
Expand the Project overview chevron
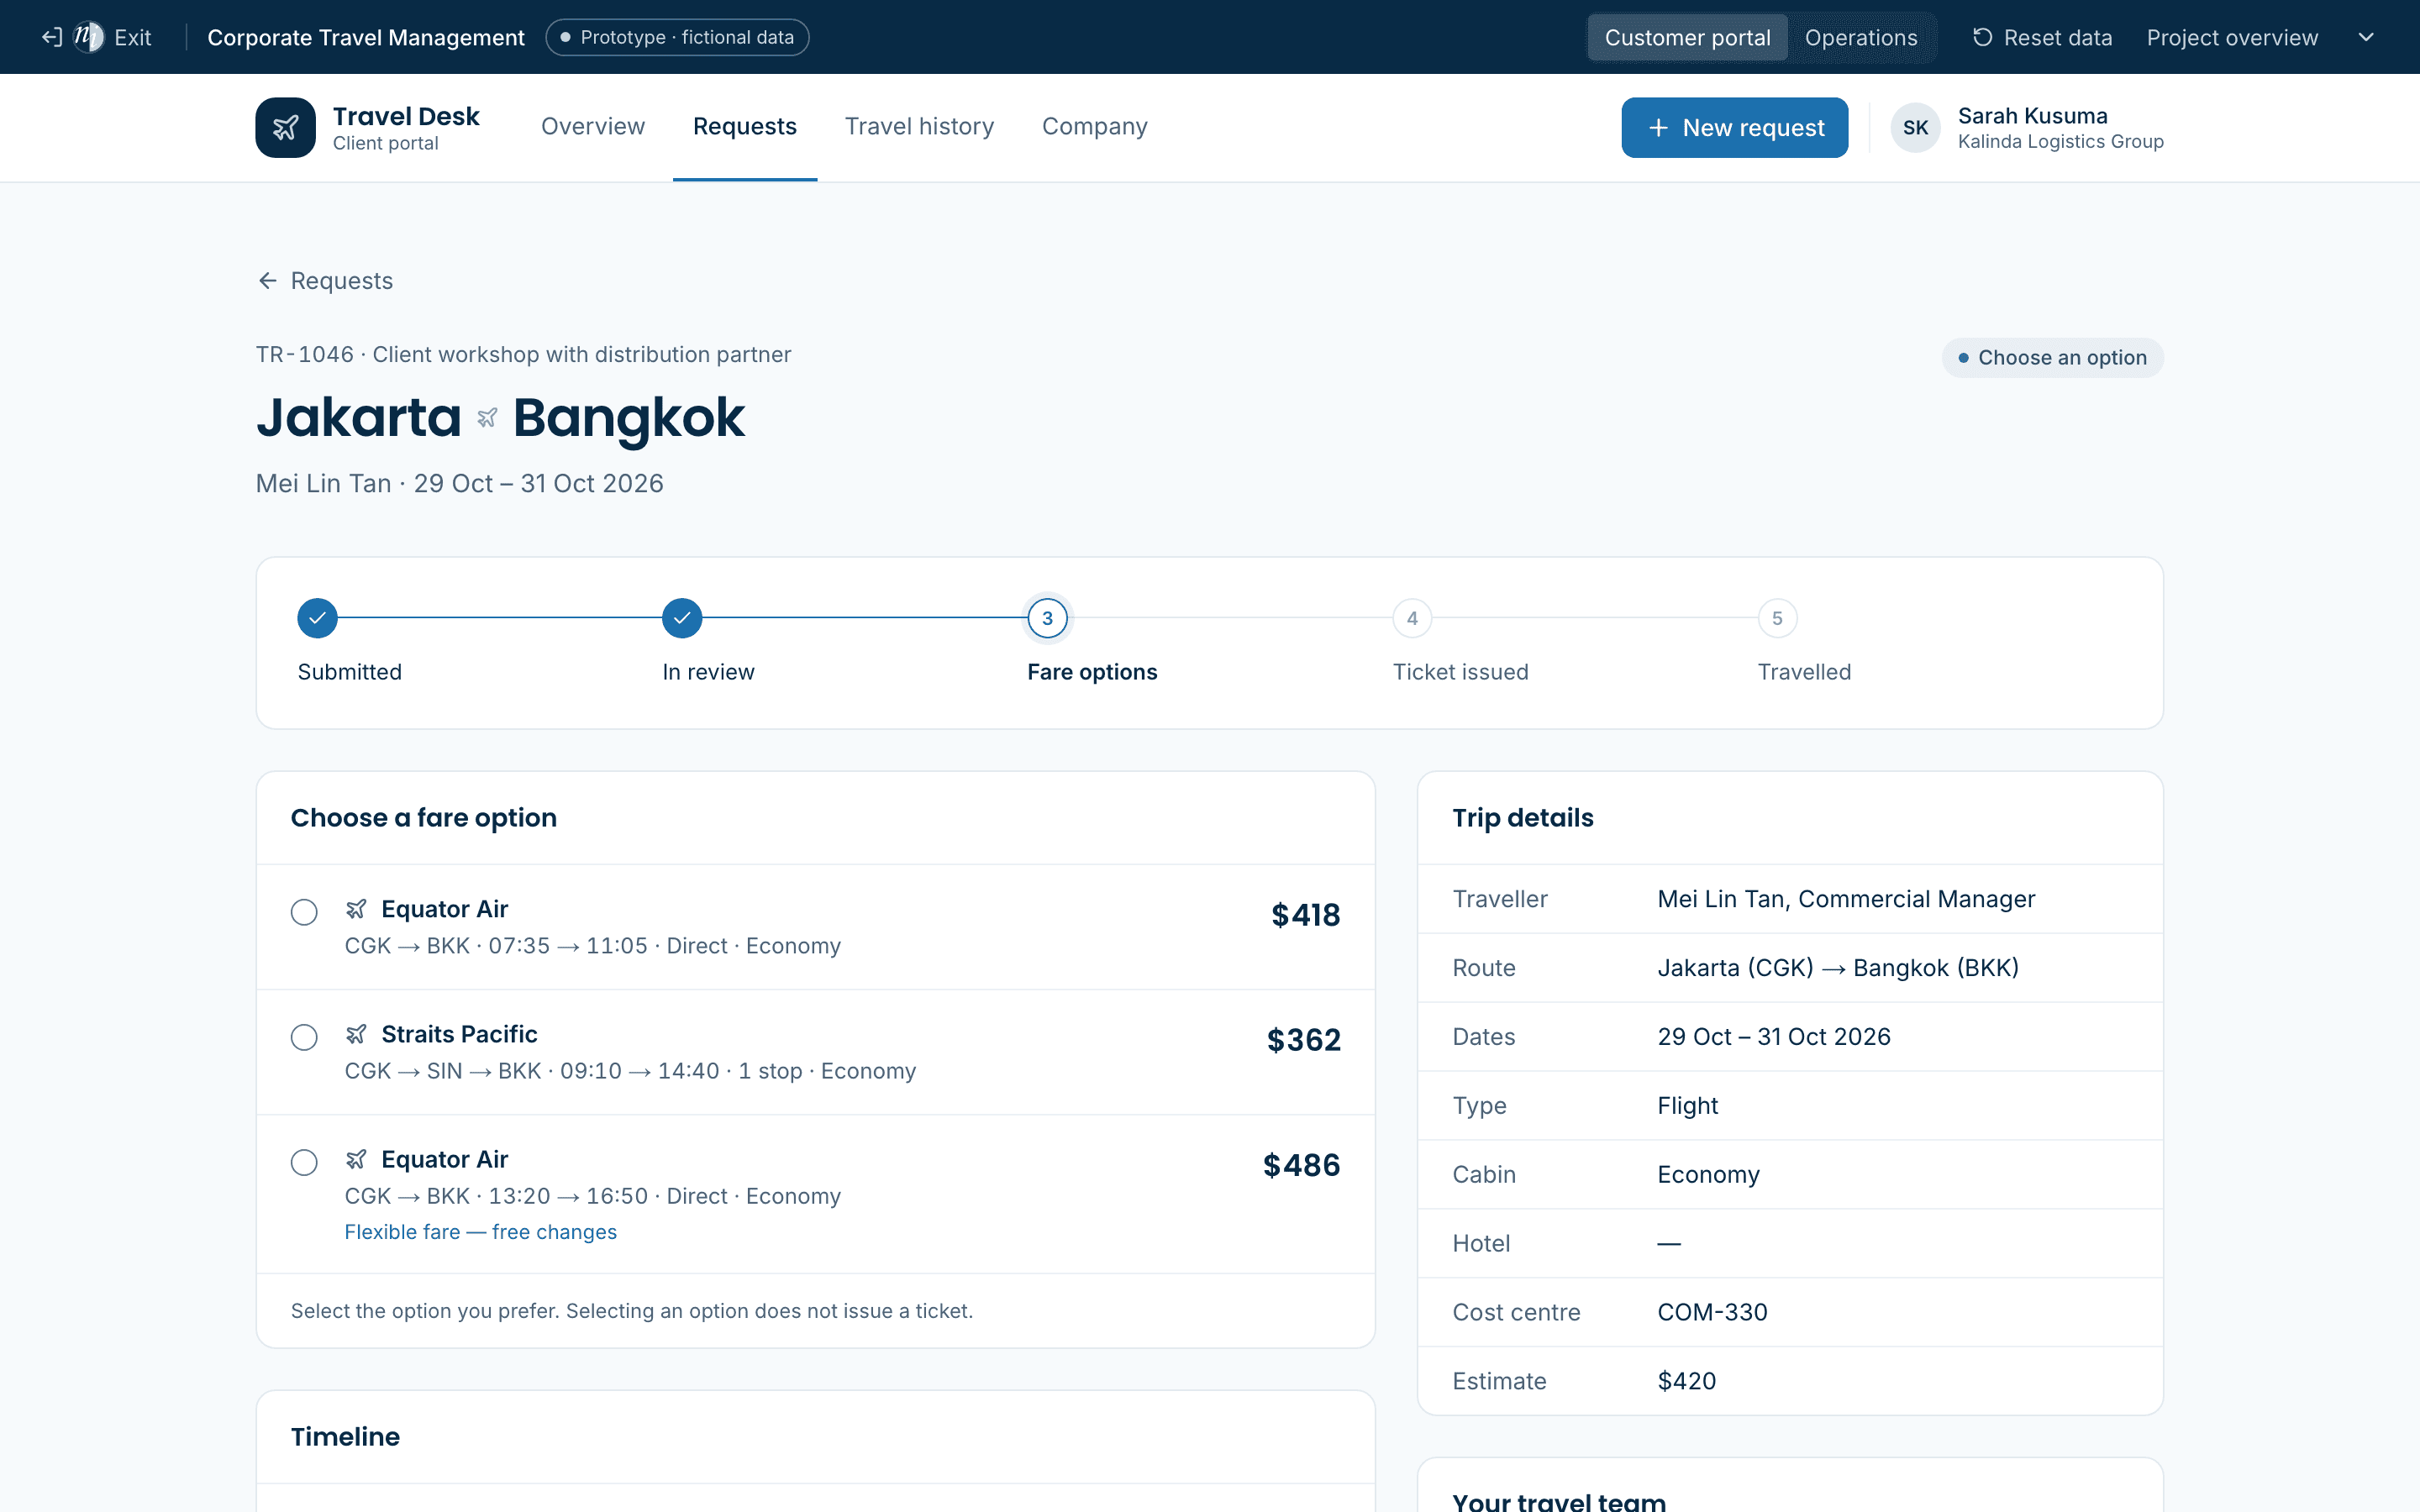click(x=2366, y=37)
